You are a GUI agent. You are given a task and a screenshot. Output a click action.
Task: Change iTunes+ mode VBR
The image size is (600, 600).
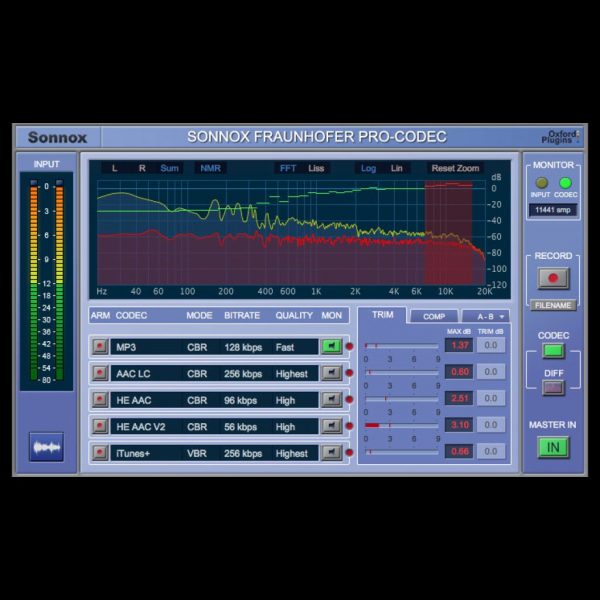[x=197, y=453]
